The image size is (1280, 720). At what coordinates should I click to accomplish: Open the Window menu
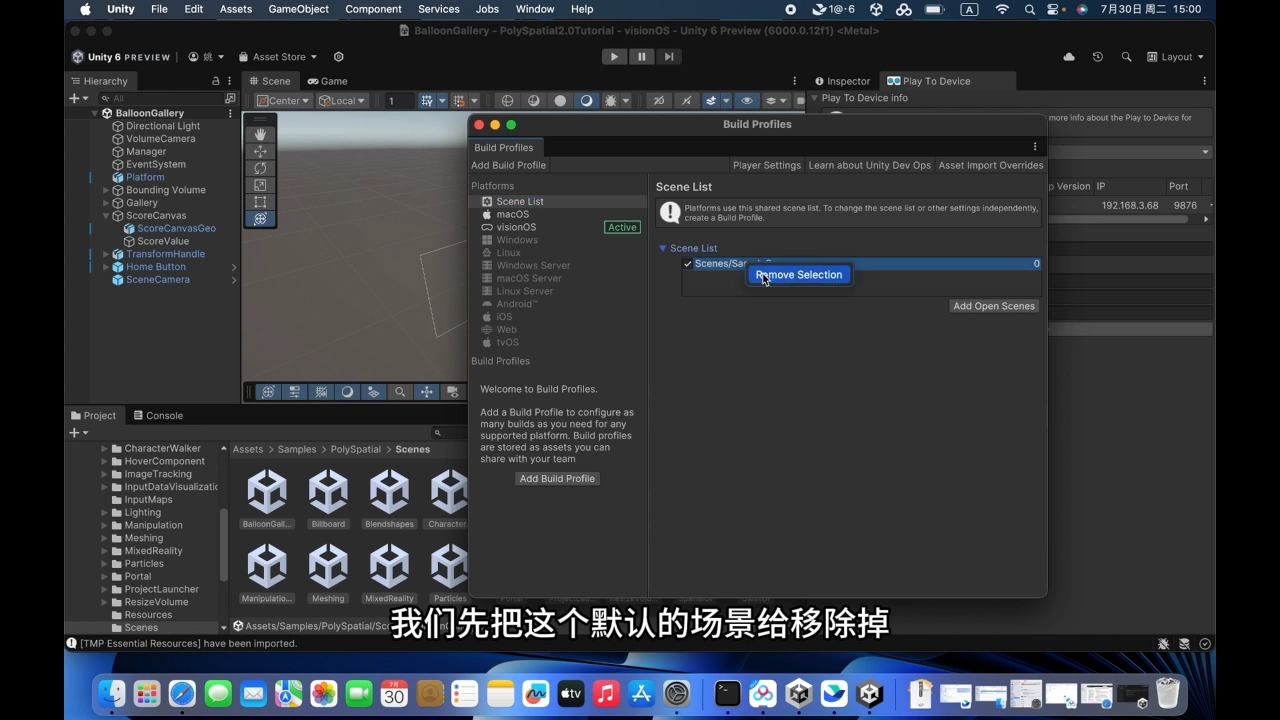pos(535,9)
